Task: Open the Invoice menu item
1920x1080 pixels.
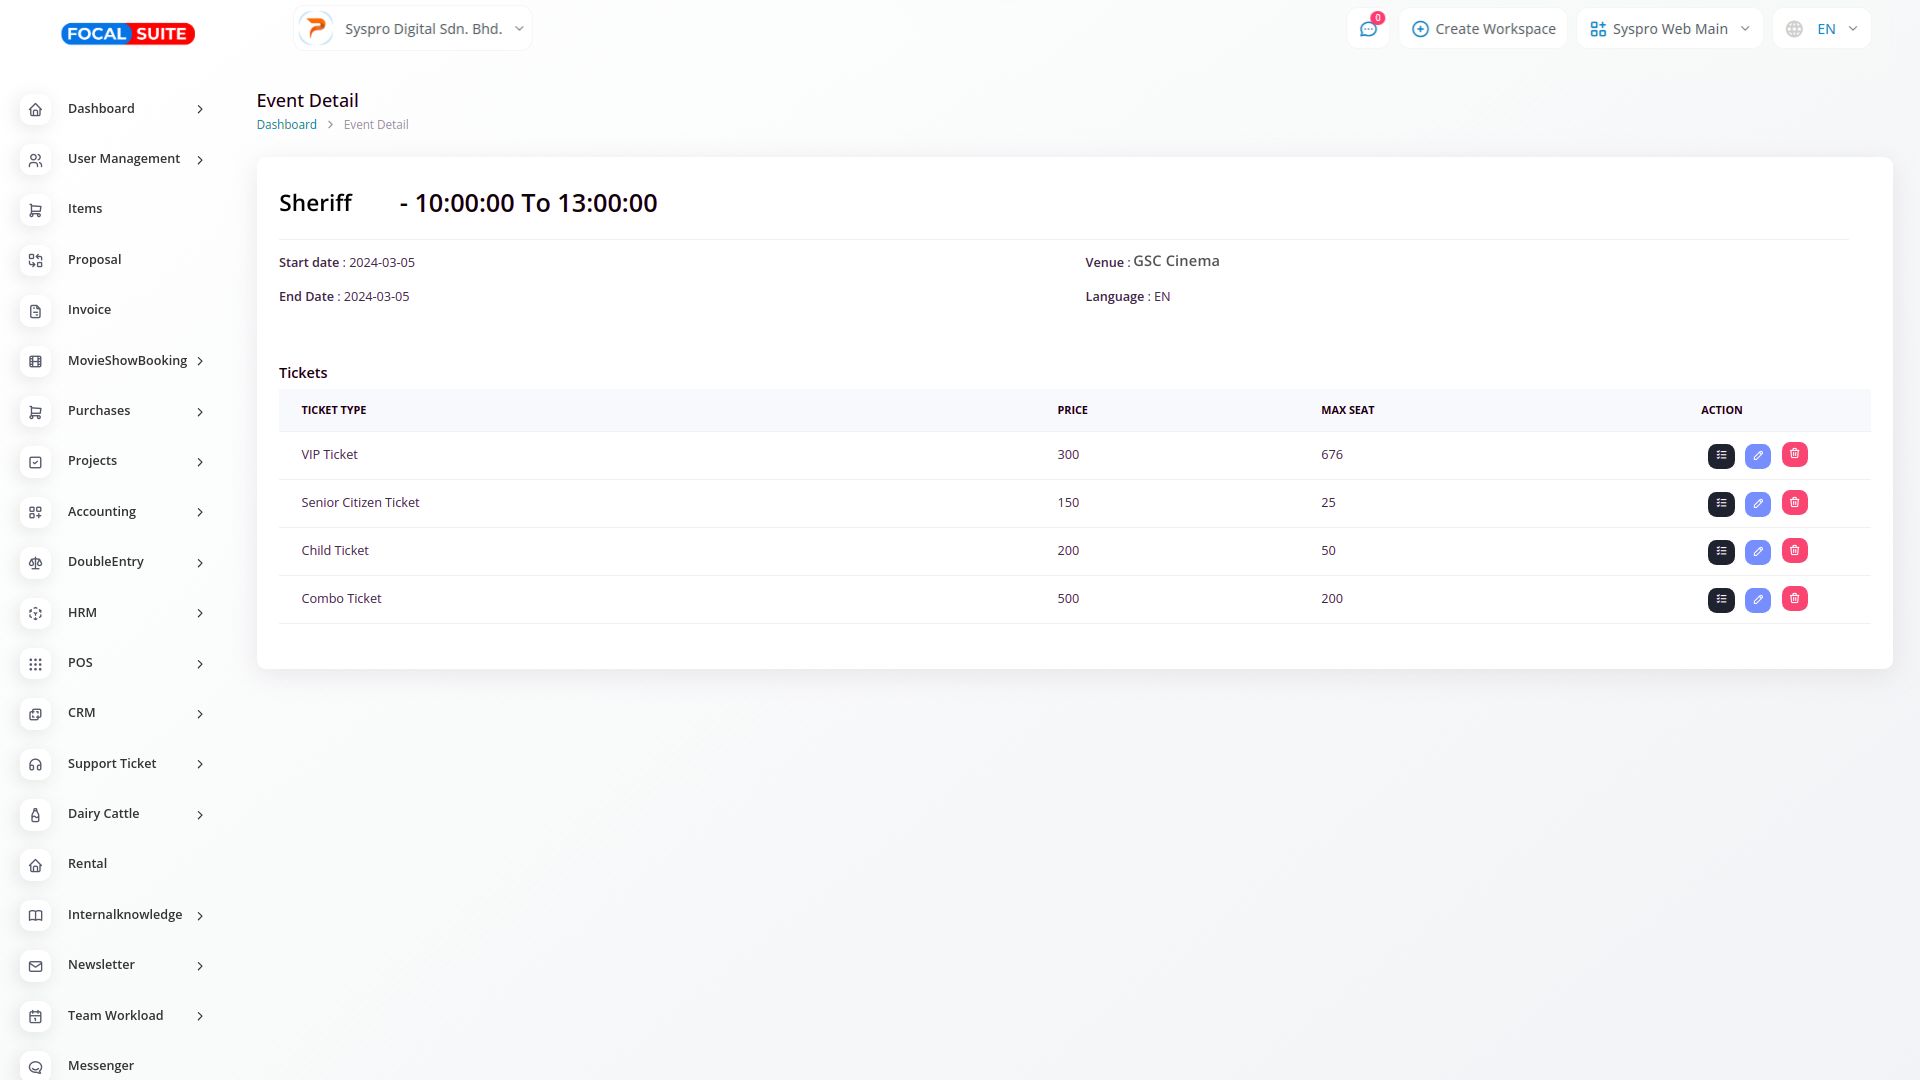Action: point(89,310)
